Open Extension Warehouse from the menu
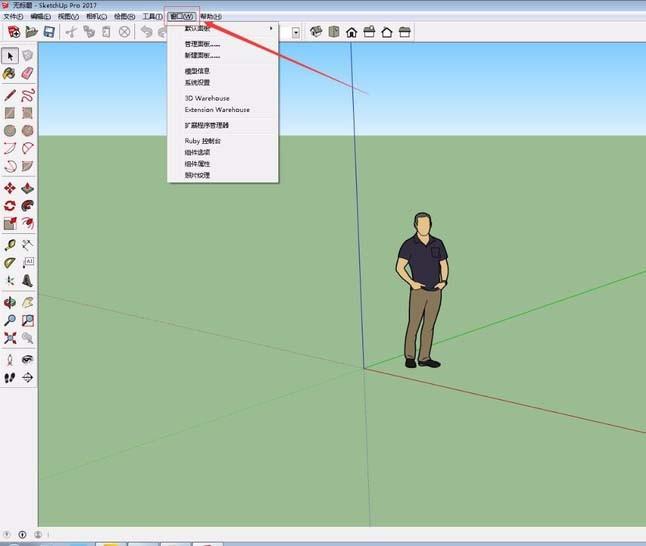The width and height of the screenshot is (646, 546). [217, 110]
